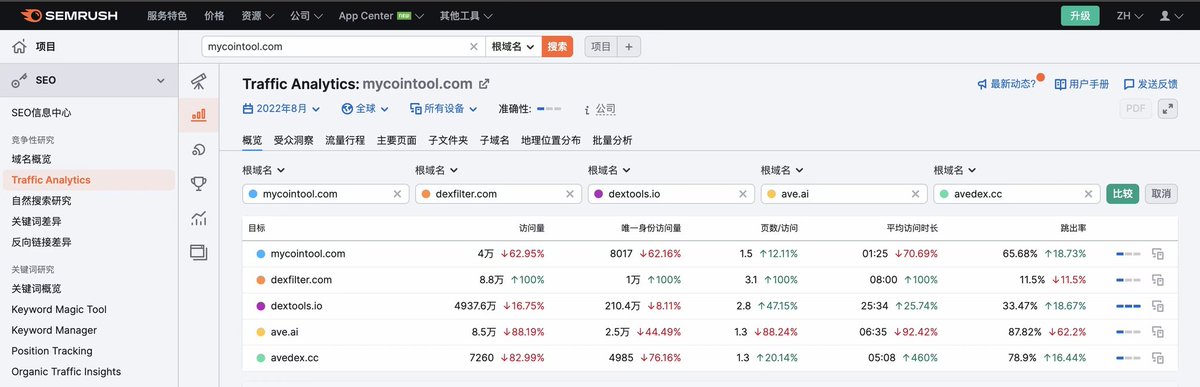Viewport: 1200px width, 387px height.
Task: Click the 取消 button
Action: 1160,194
